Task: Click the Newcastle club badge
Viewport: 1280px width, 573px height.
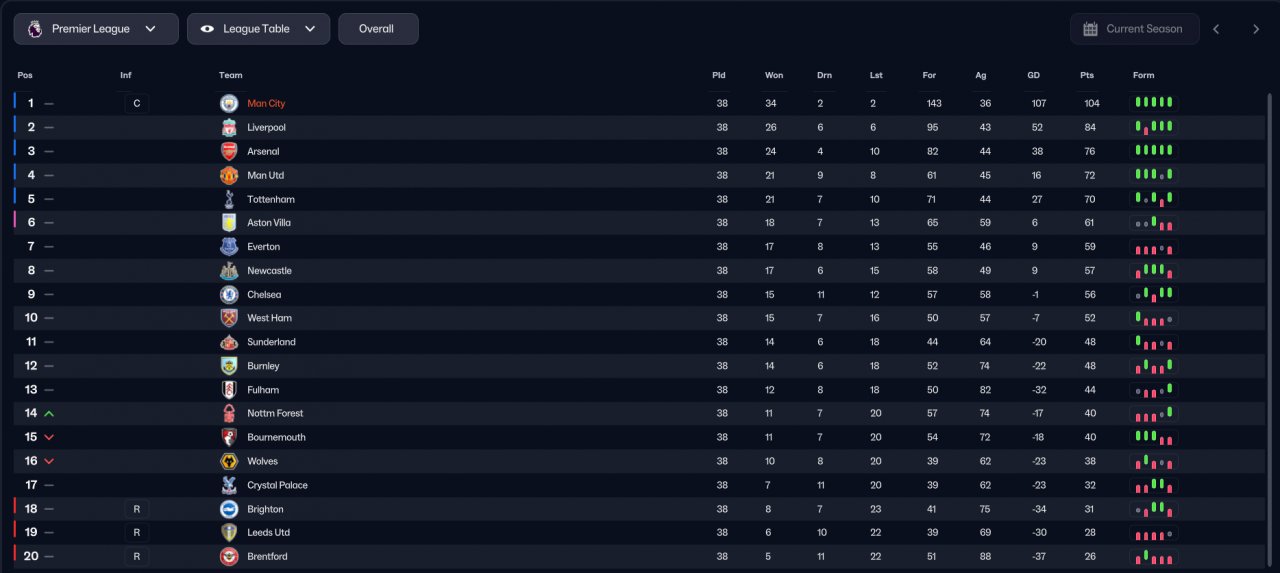Action: coord(229,270)
